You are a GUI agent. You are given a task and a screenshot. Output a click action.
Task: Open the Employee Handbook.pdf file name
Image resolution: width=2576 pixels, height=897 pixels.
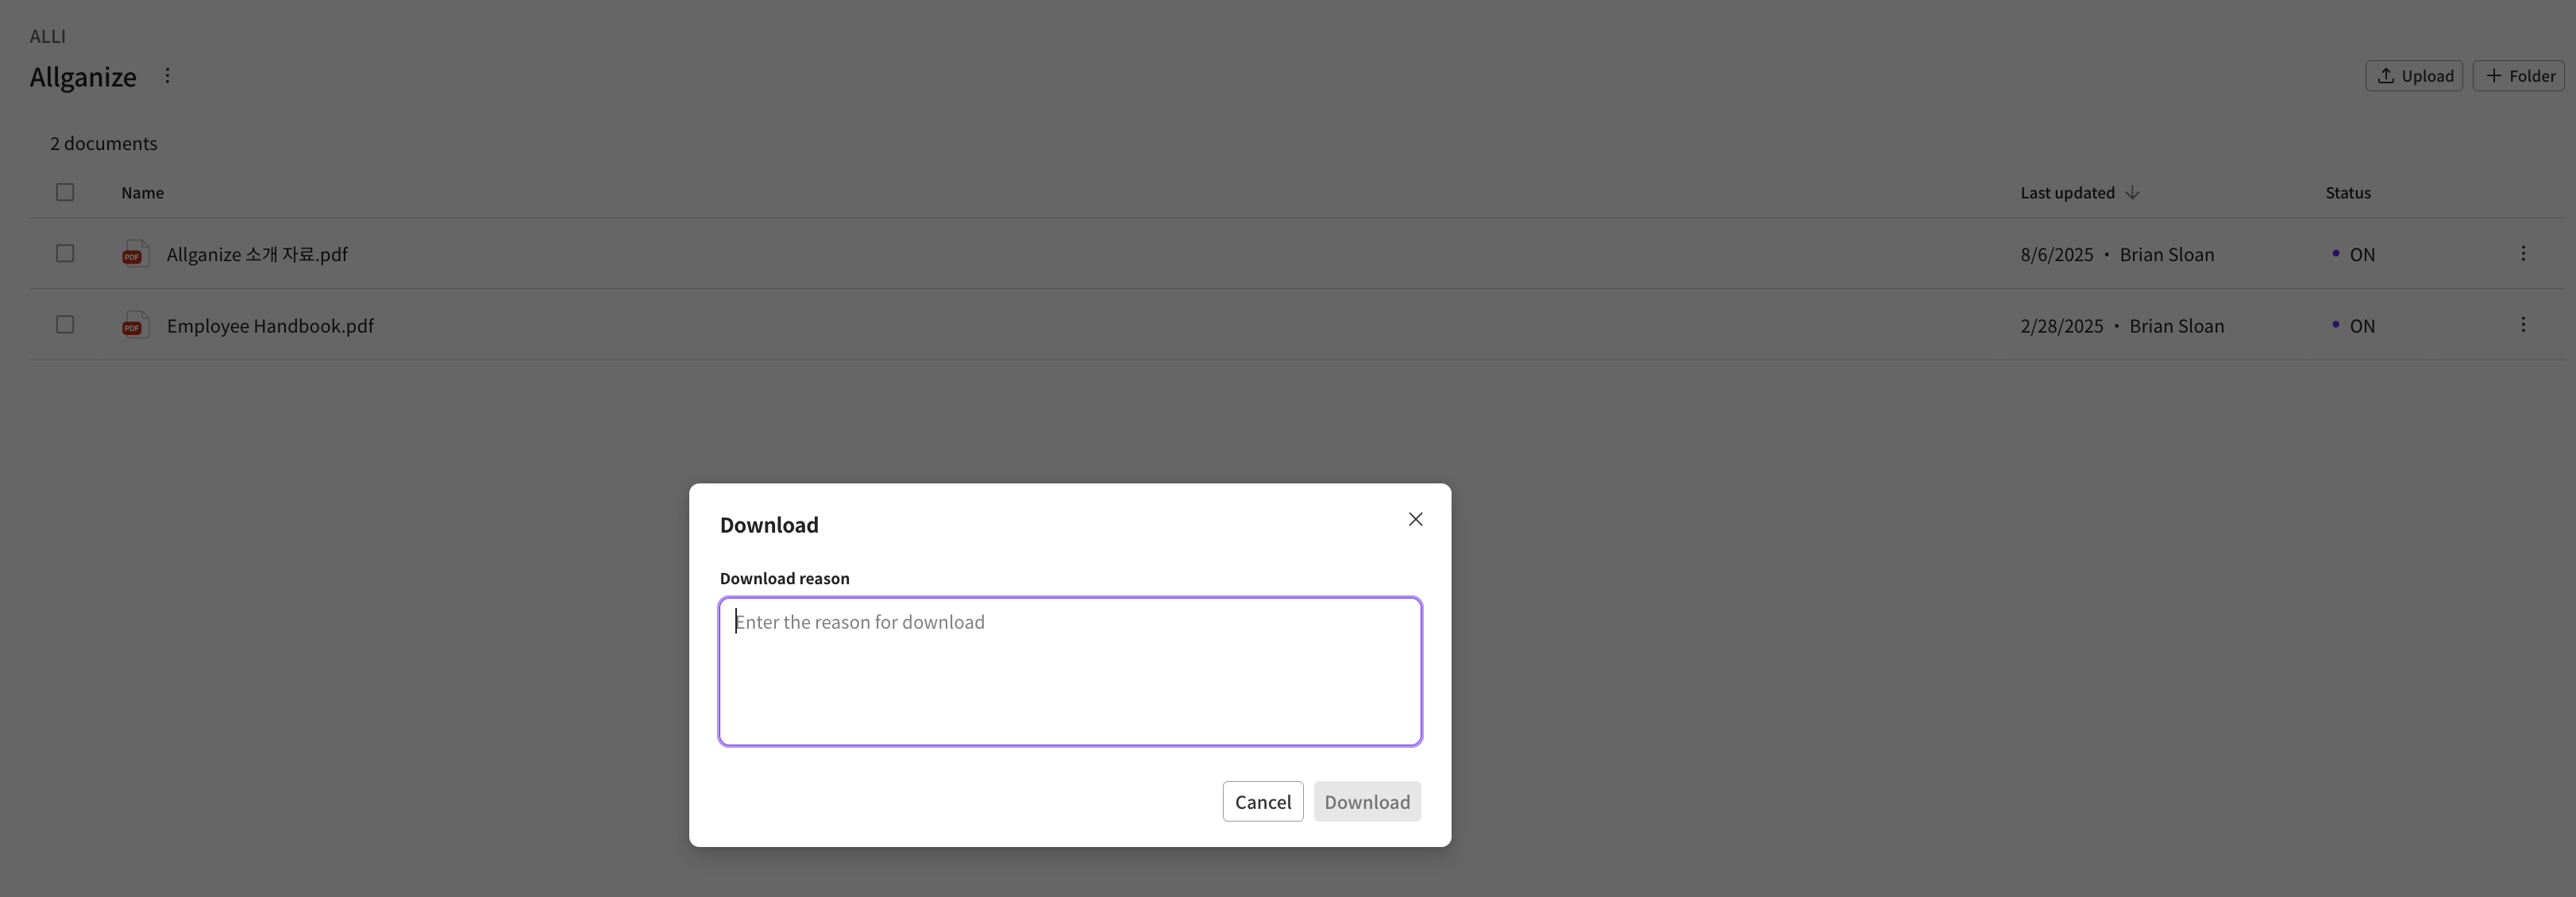pyautogui.click(x=270, y=326)
